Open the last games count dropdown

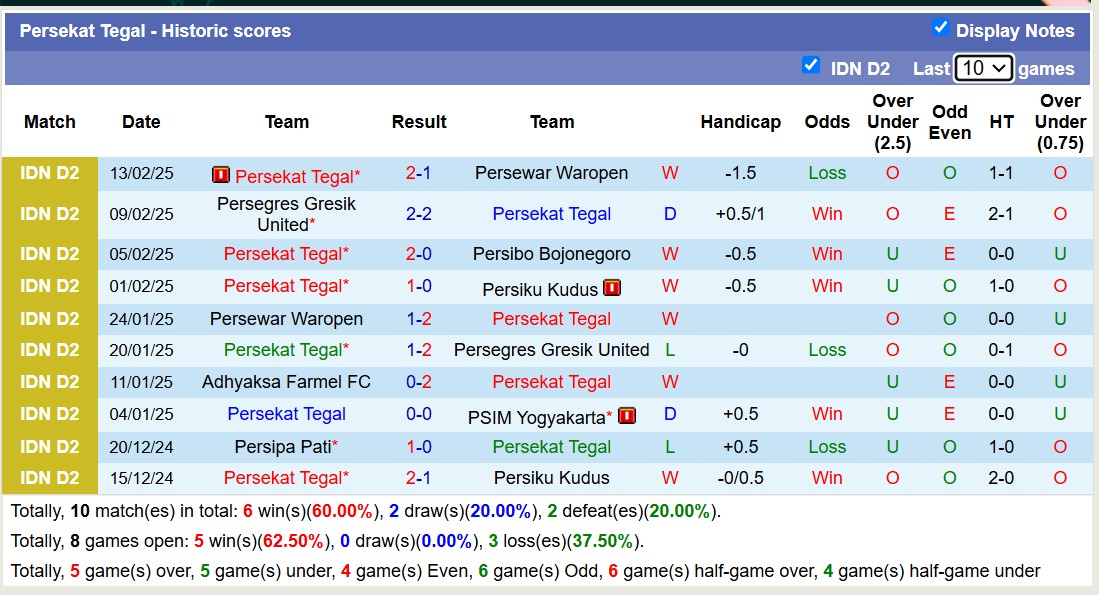click(983, 67)
